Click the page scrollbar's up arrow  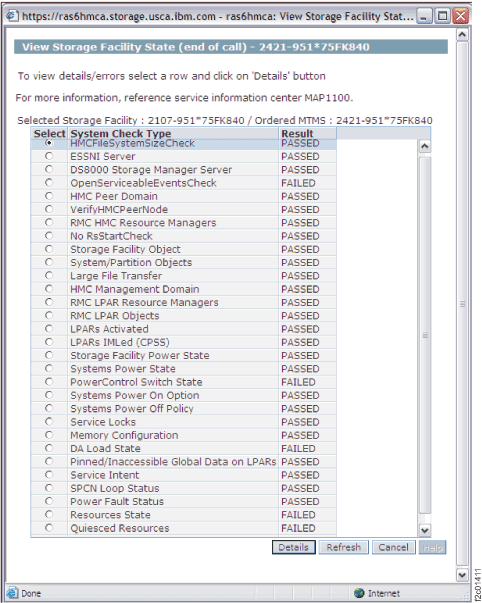point(462,35)
